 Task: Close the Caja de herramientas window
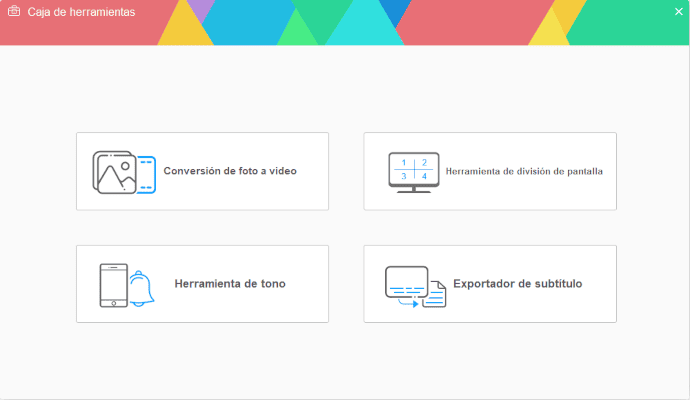679,12
